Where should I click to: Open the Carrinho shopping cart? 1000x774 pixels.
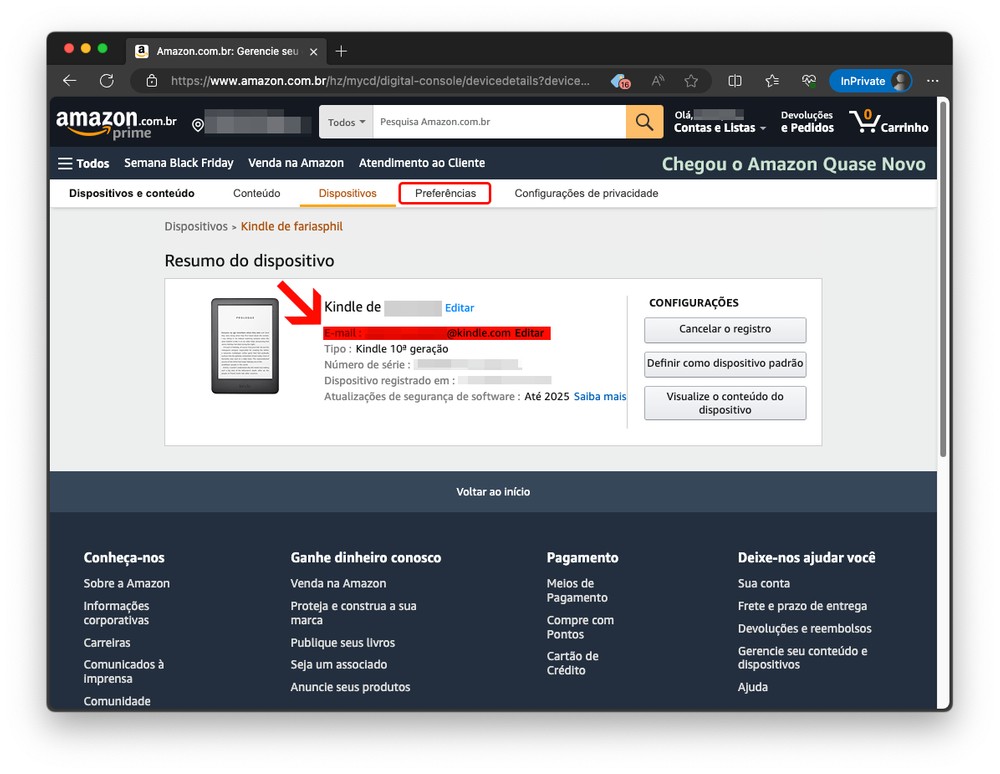coord(888,122)
